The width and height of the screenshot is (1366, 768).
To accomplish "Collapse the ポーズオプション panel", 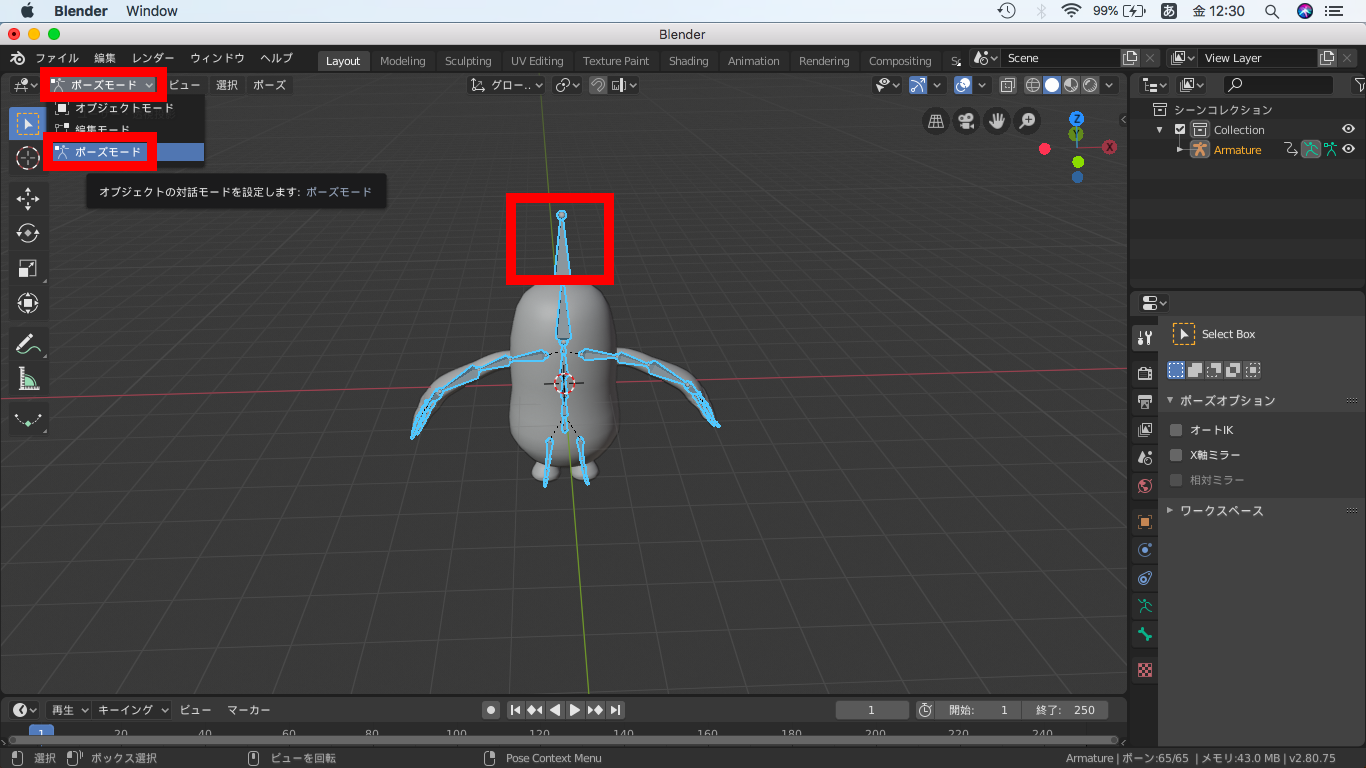I will [x=1171, y=400].
